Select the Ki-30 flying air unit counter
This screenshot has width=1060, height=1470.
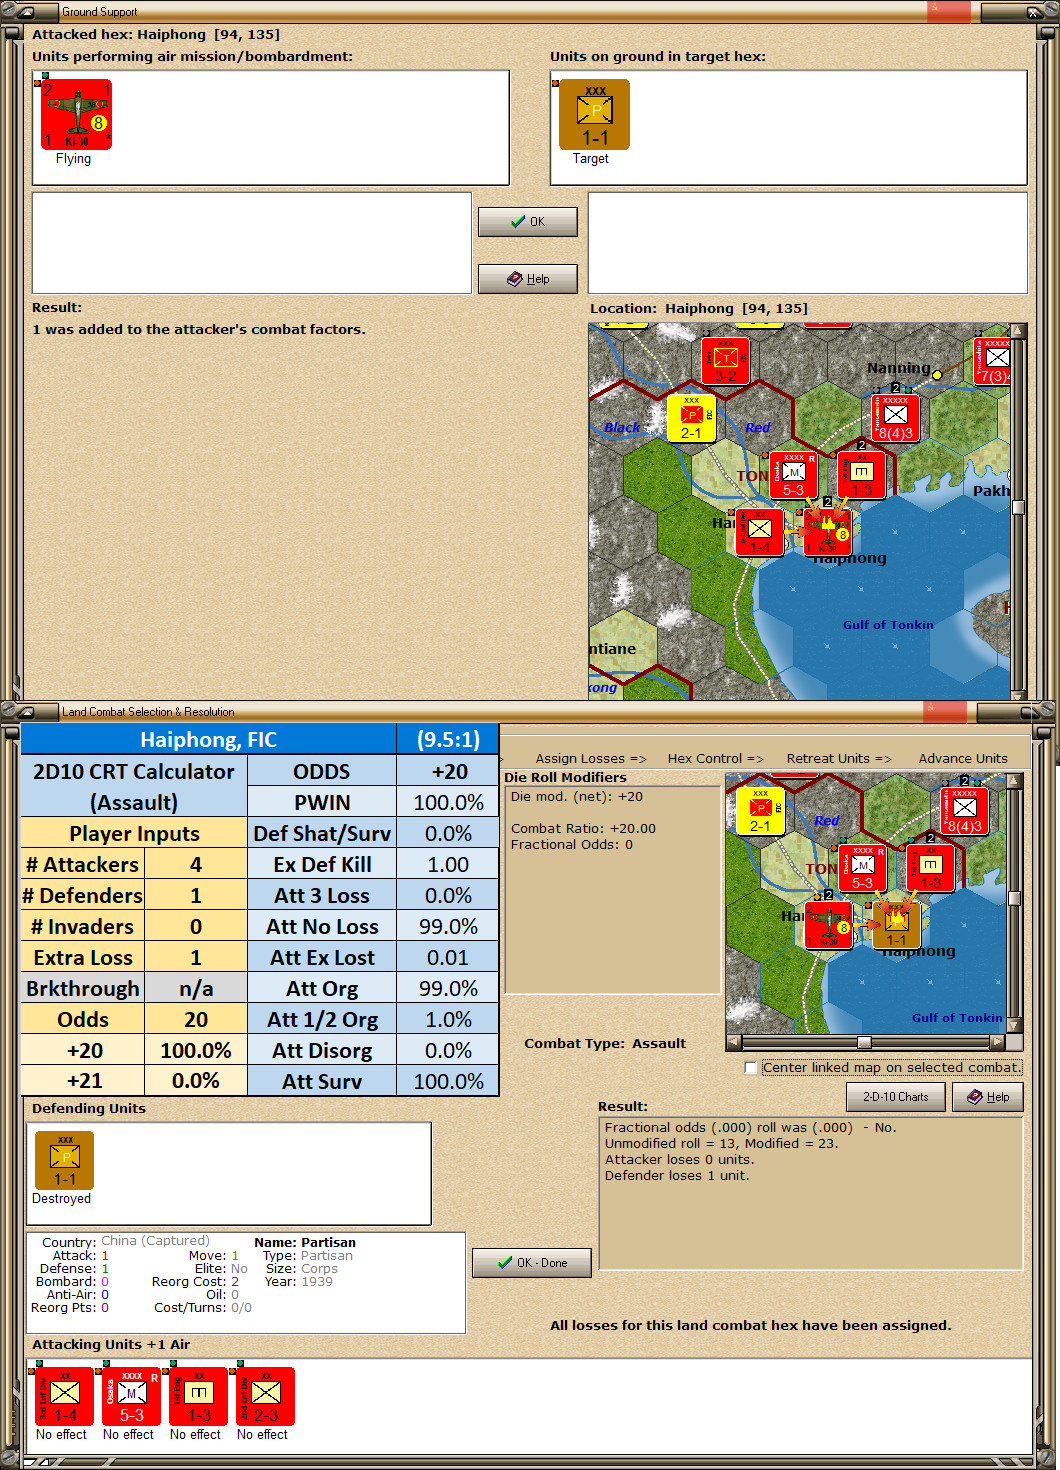click(x=76, y=115)
